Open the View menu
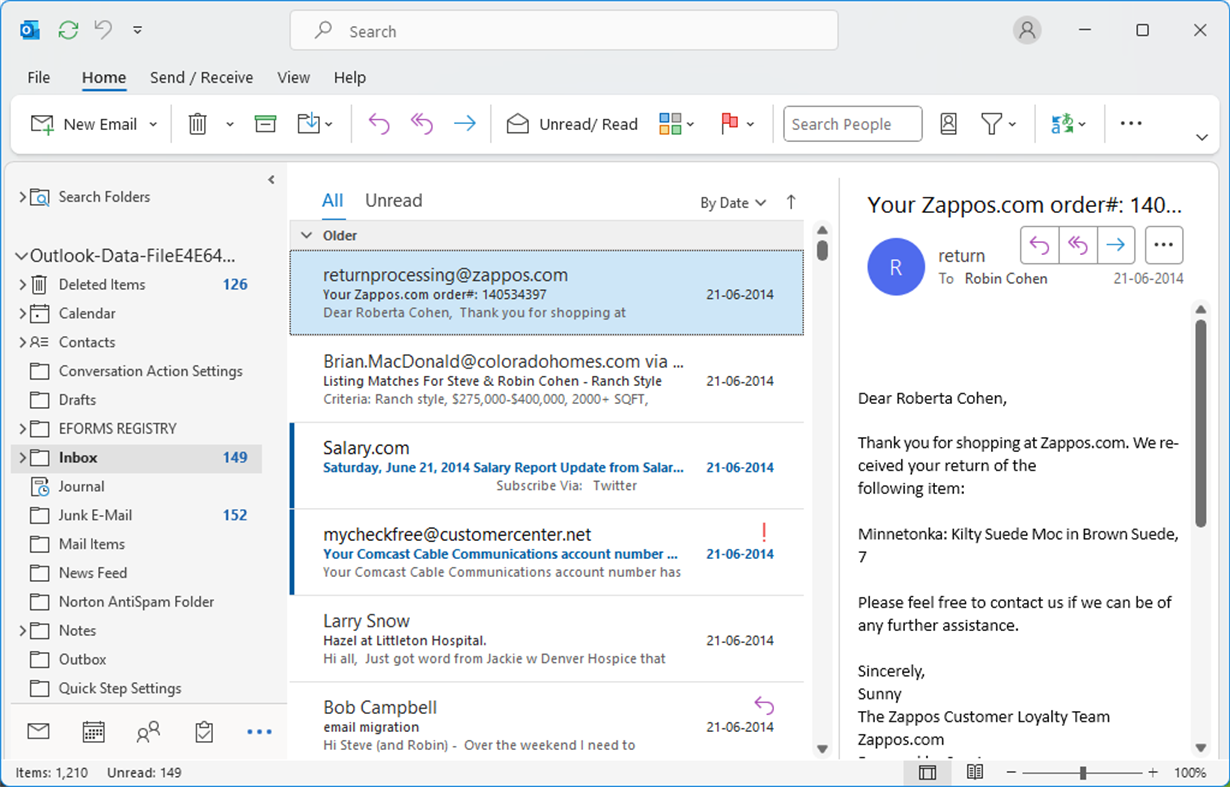This screenshot has height=787, width=1230. pyautogui.click(x=293, y=77)
